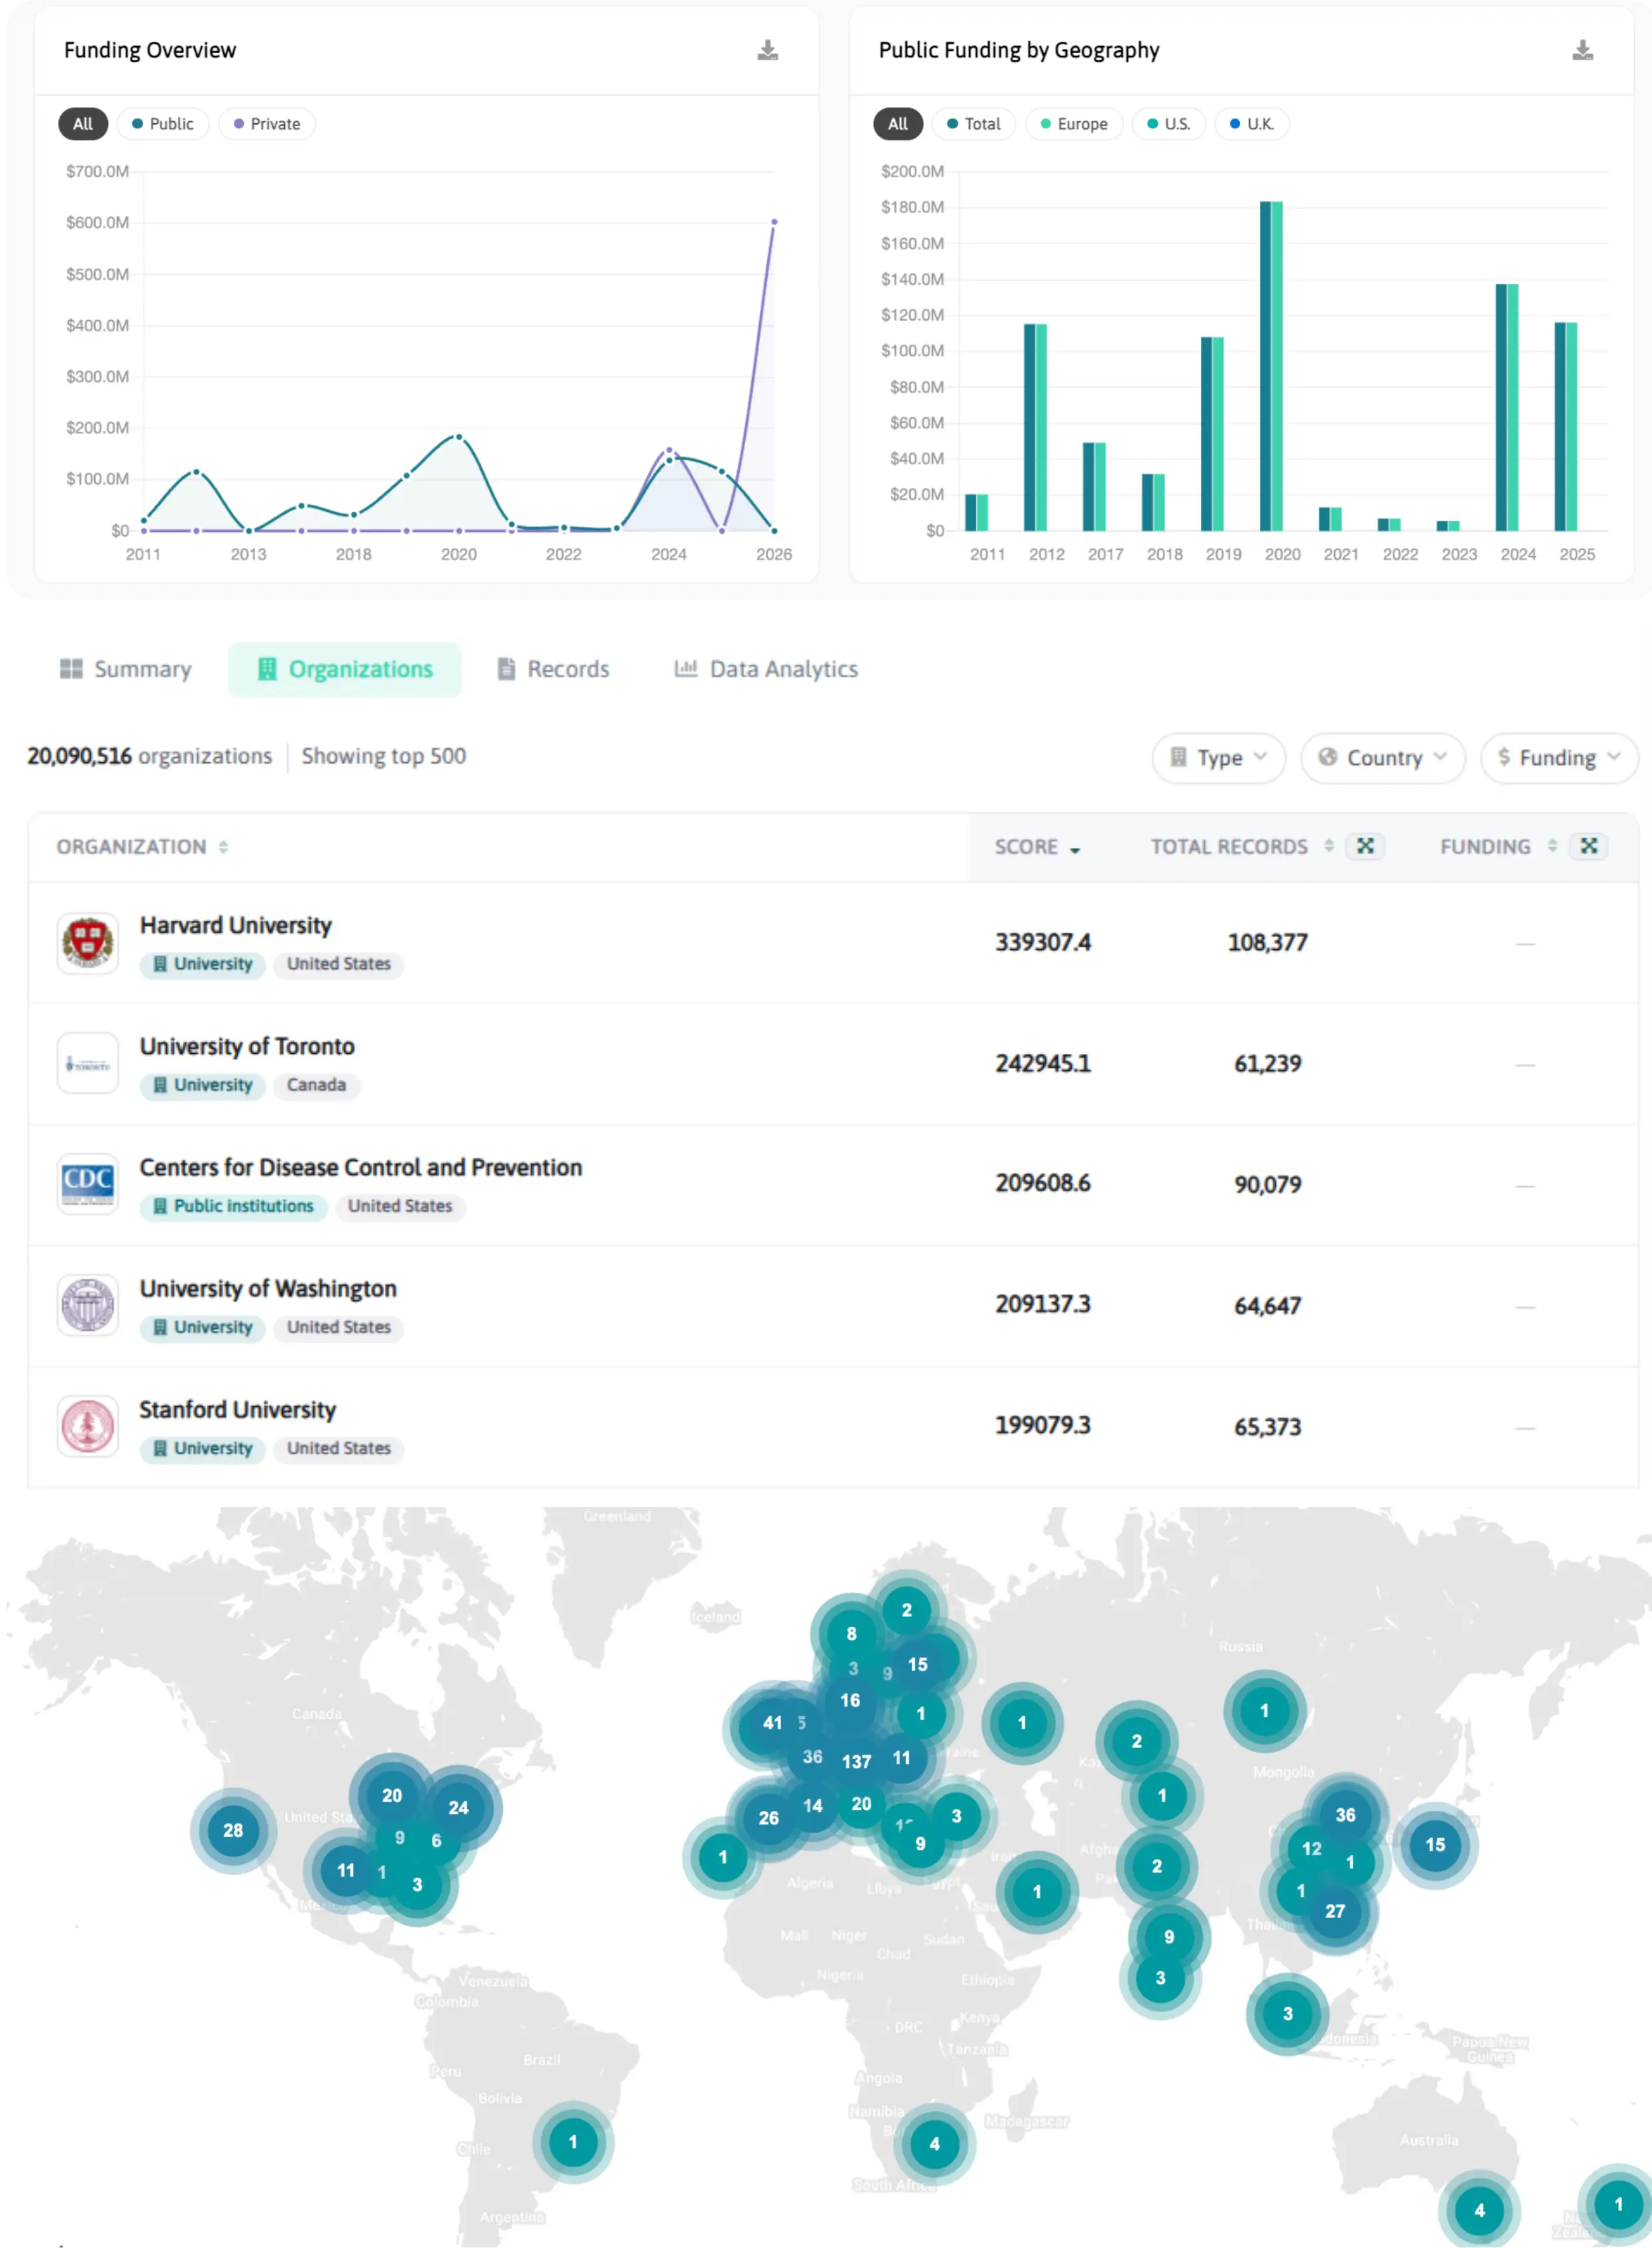This screenshot has height=2248, width=1652.
Task: Click the University of Washington seal
Action: (x=88, y=1305)
